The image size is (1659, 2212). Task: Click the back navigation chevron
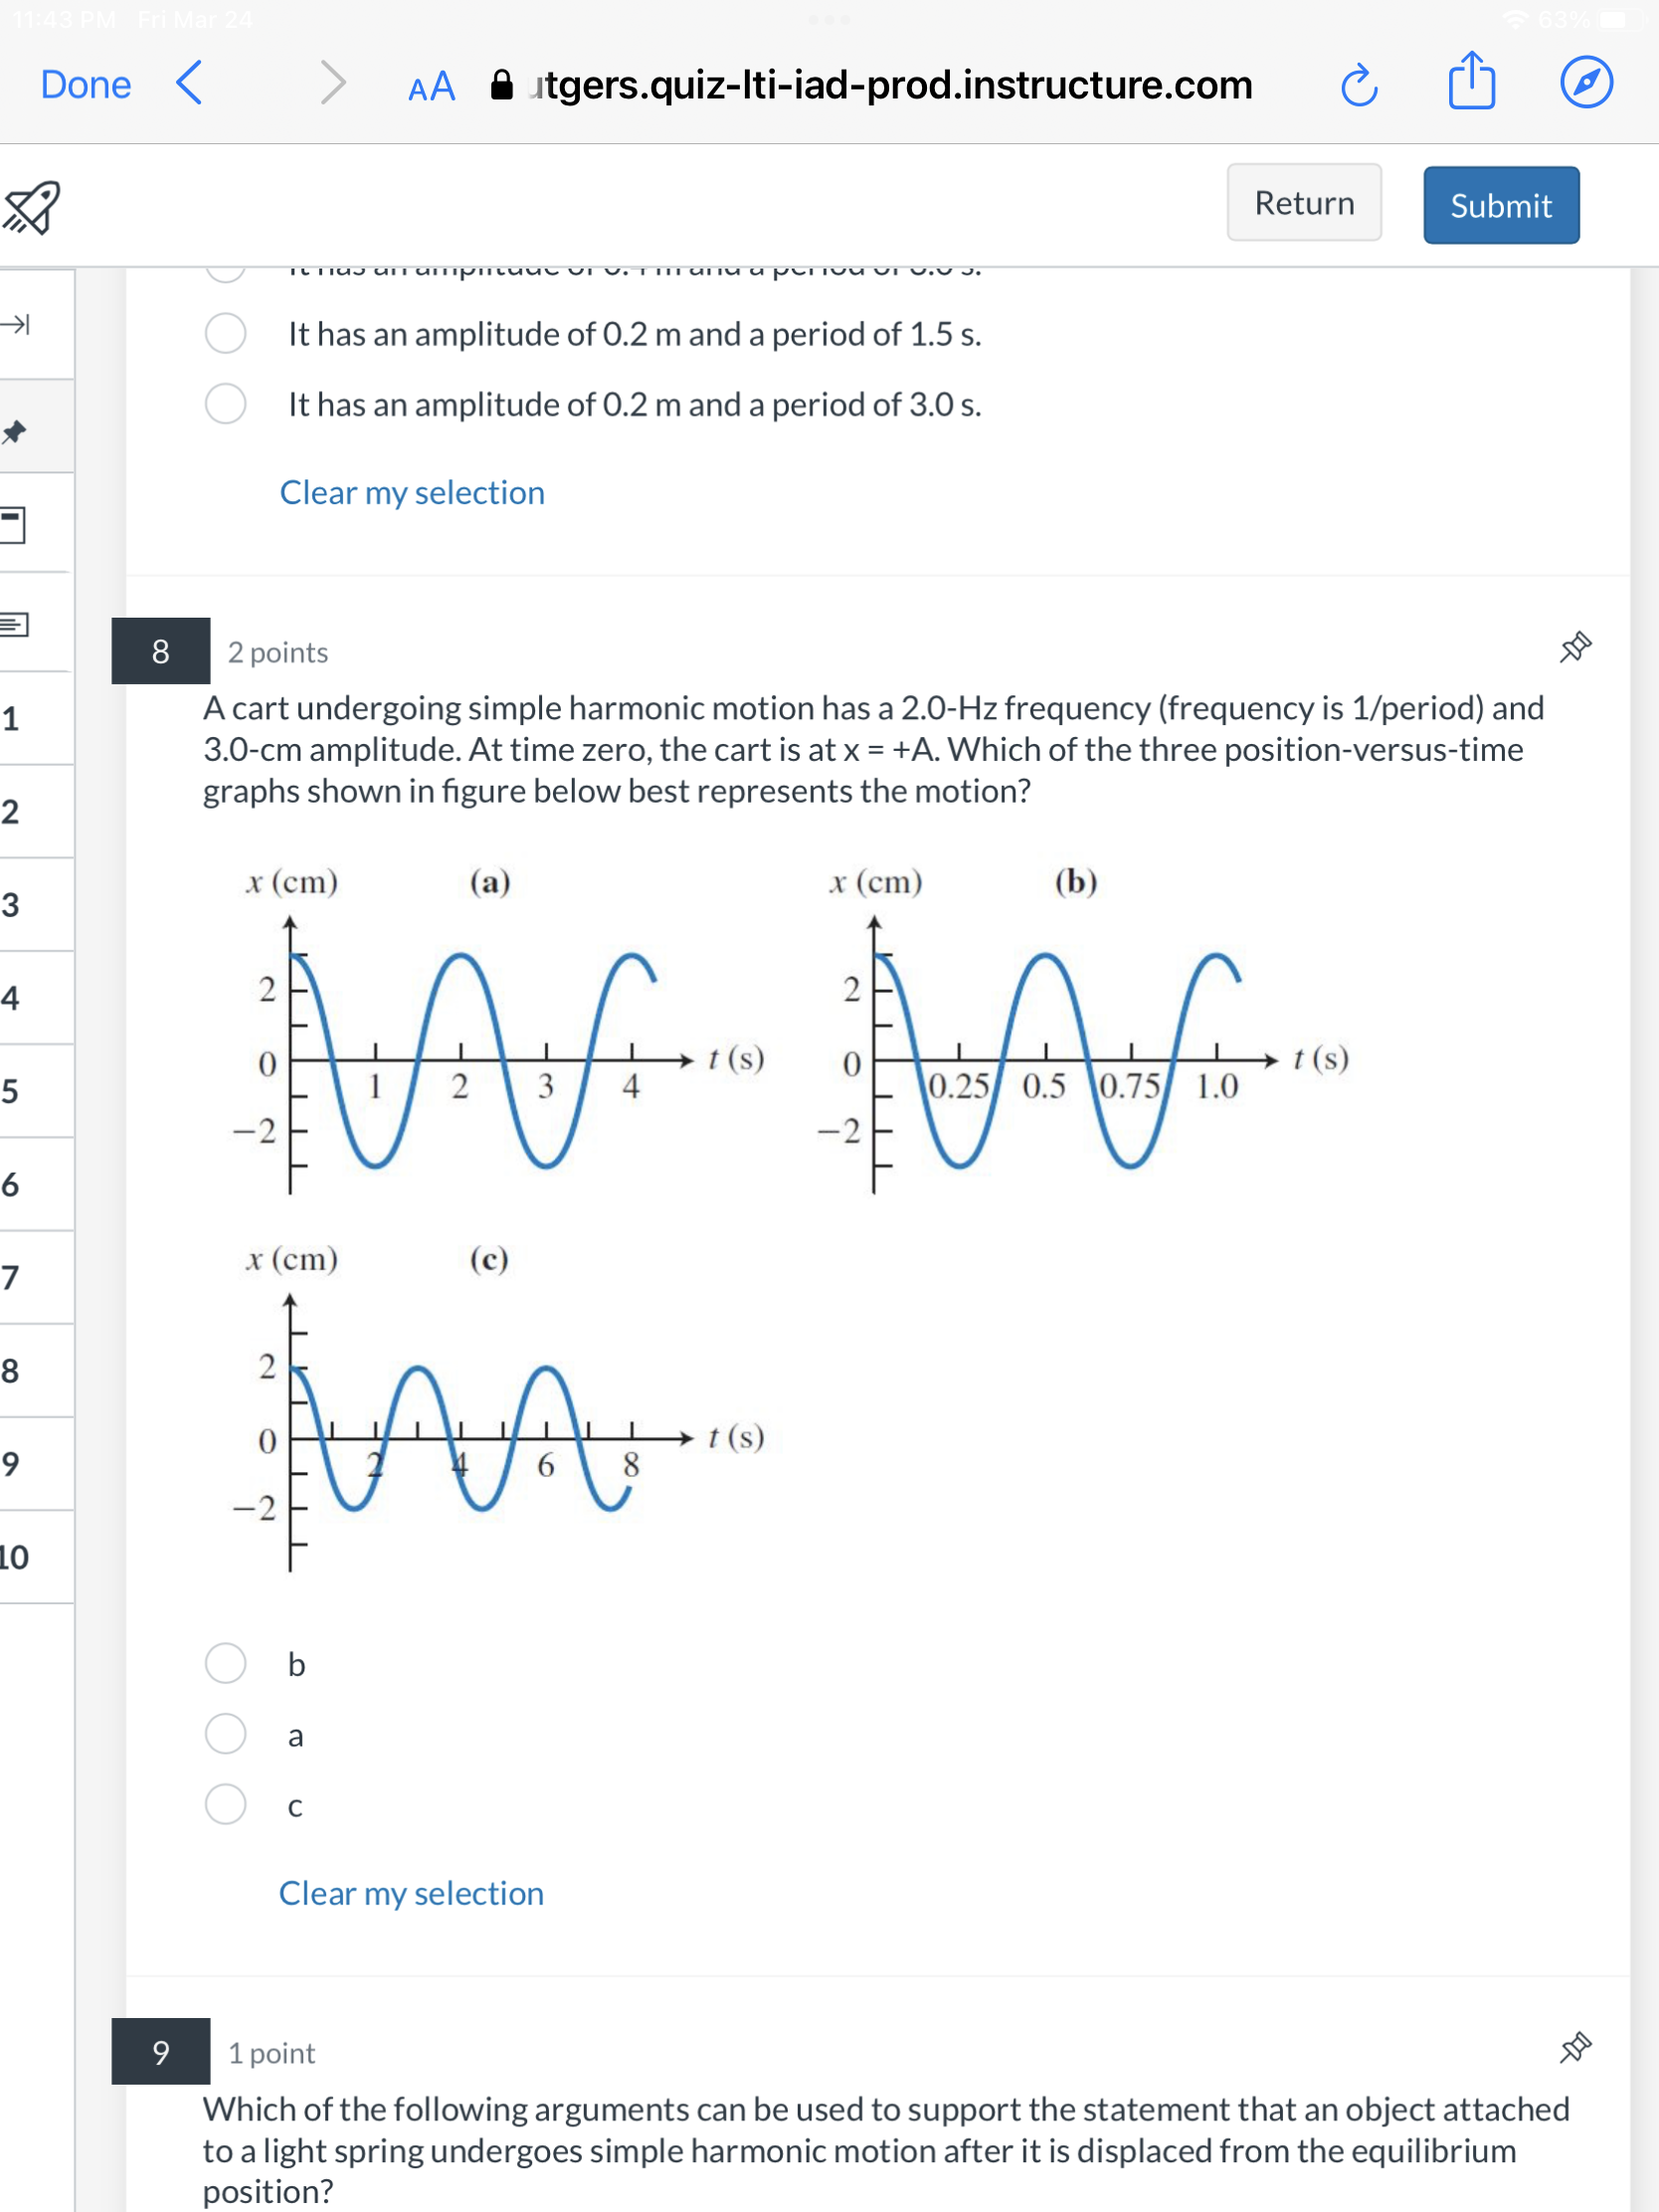(191, 85)
